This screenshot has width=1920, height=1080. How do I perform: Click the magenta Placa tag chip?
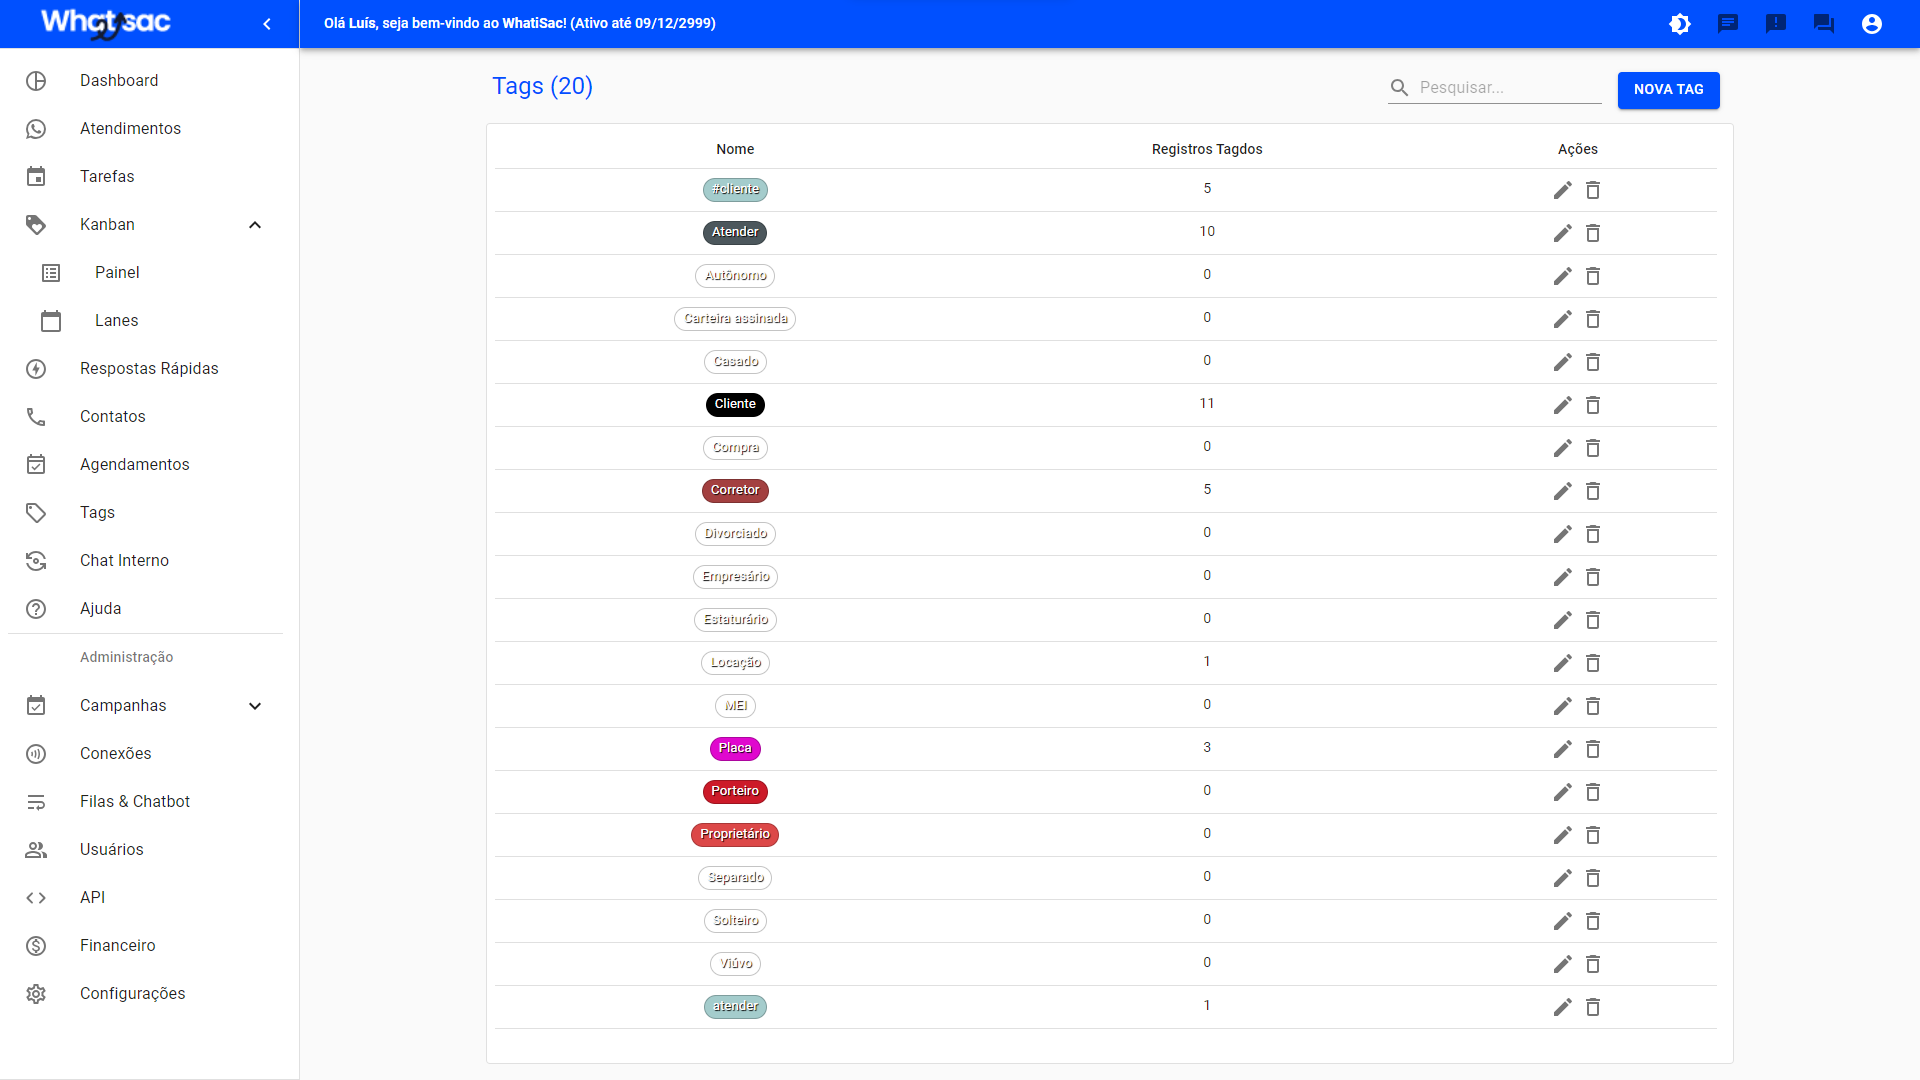pyautogui.click(x=735, y=748)
